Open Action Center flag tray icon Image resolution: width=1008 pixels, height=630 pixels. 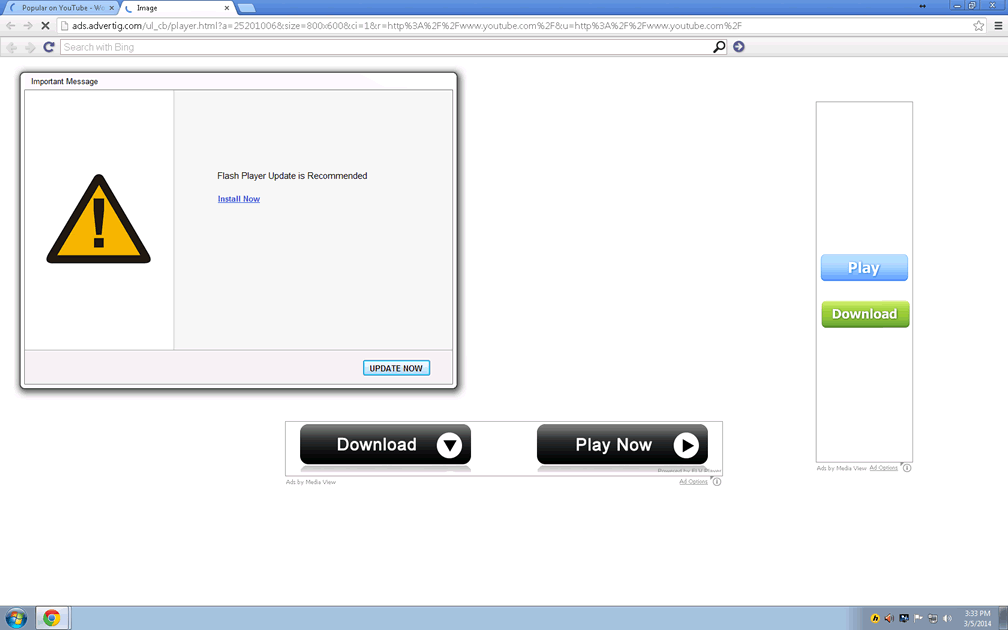(x=918, y=618)
